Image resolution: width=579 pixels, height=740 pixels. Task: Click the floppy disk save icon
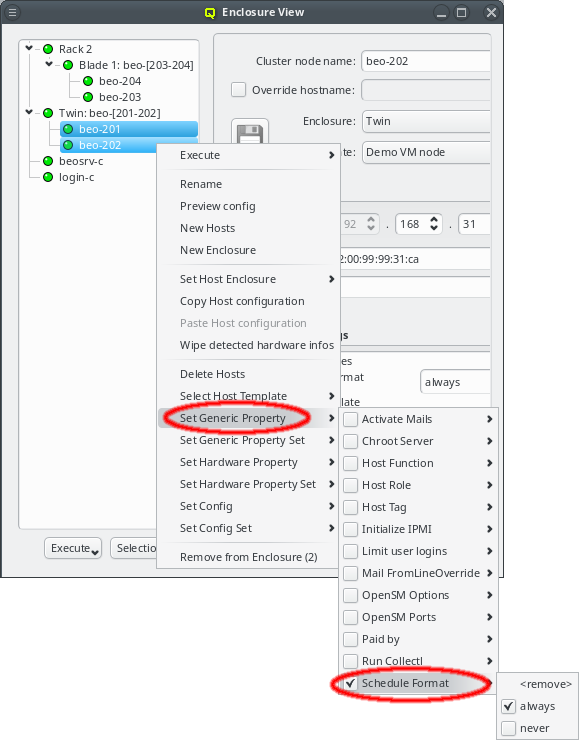(x=250, y=133)
